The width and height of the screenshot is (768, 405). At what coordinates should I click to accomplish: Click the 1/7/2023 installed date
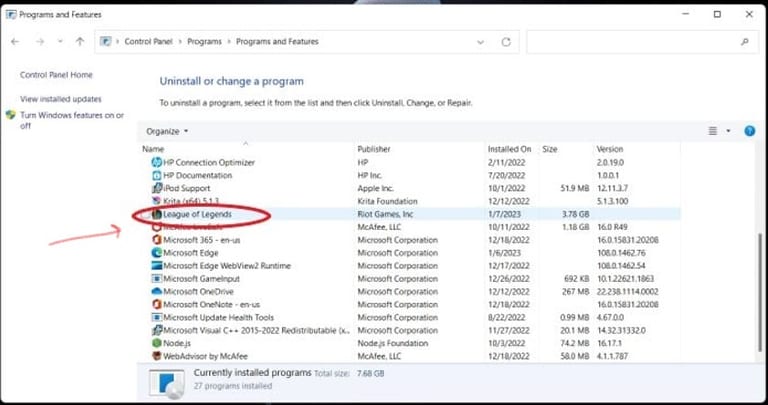pyautogui.click(x=504, y=214)
